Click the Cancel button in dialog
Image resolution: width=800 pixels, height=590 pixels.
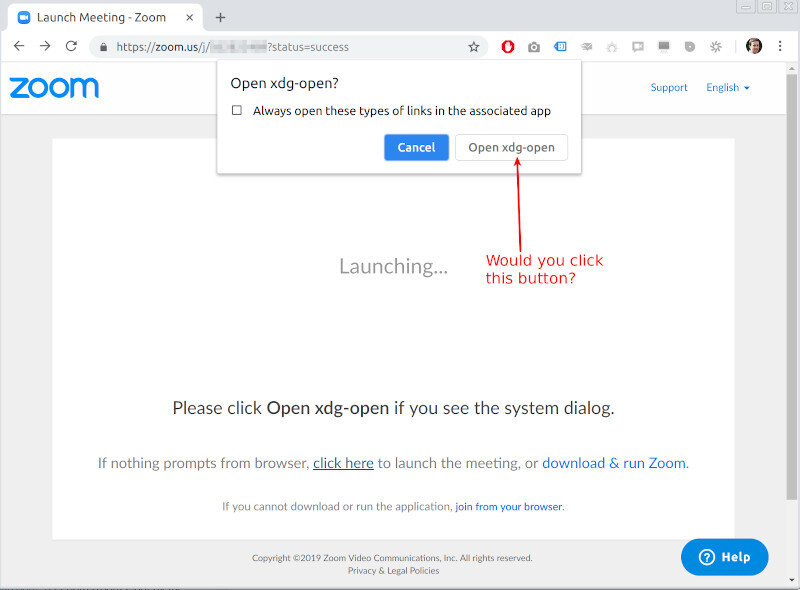click(416, 148)
